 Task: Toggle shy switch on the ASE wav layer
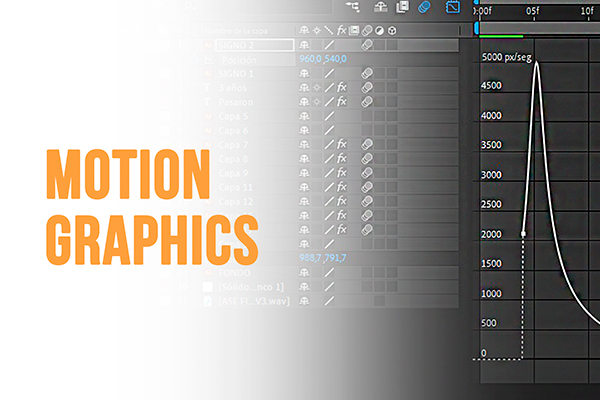tap(304, 301)
